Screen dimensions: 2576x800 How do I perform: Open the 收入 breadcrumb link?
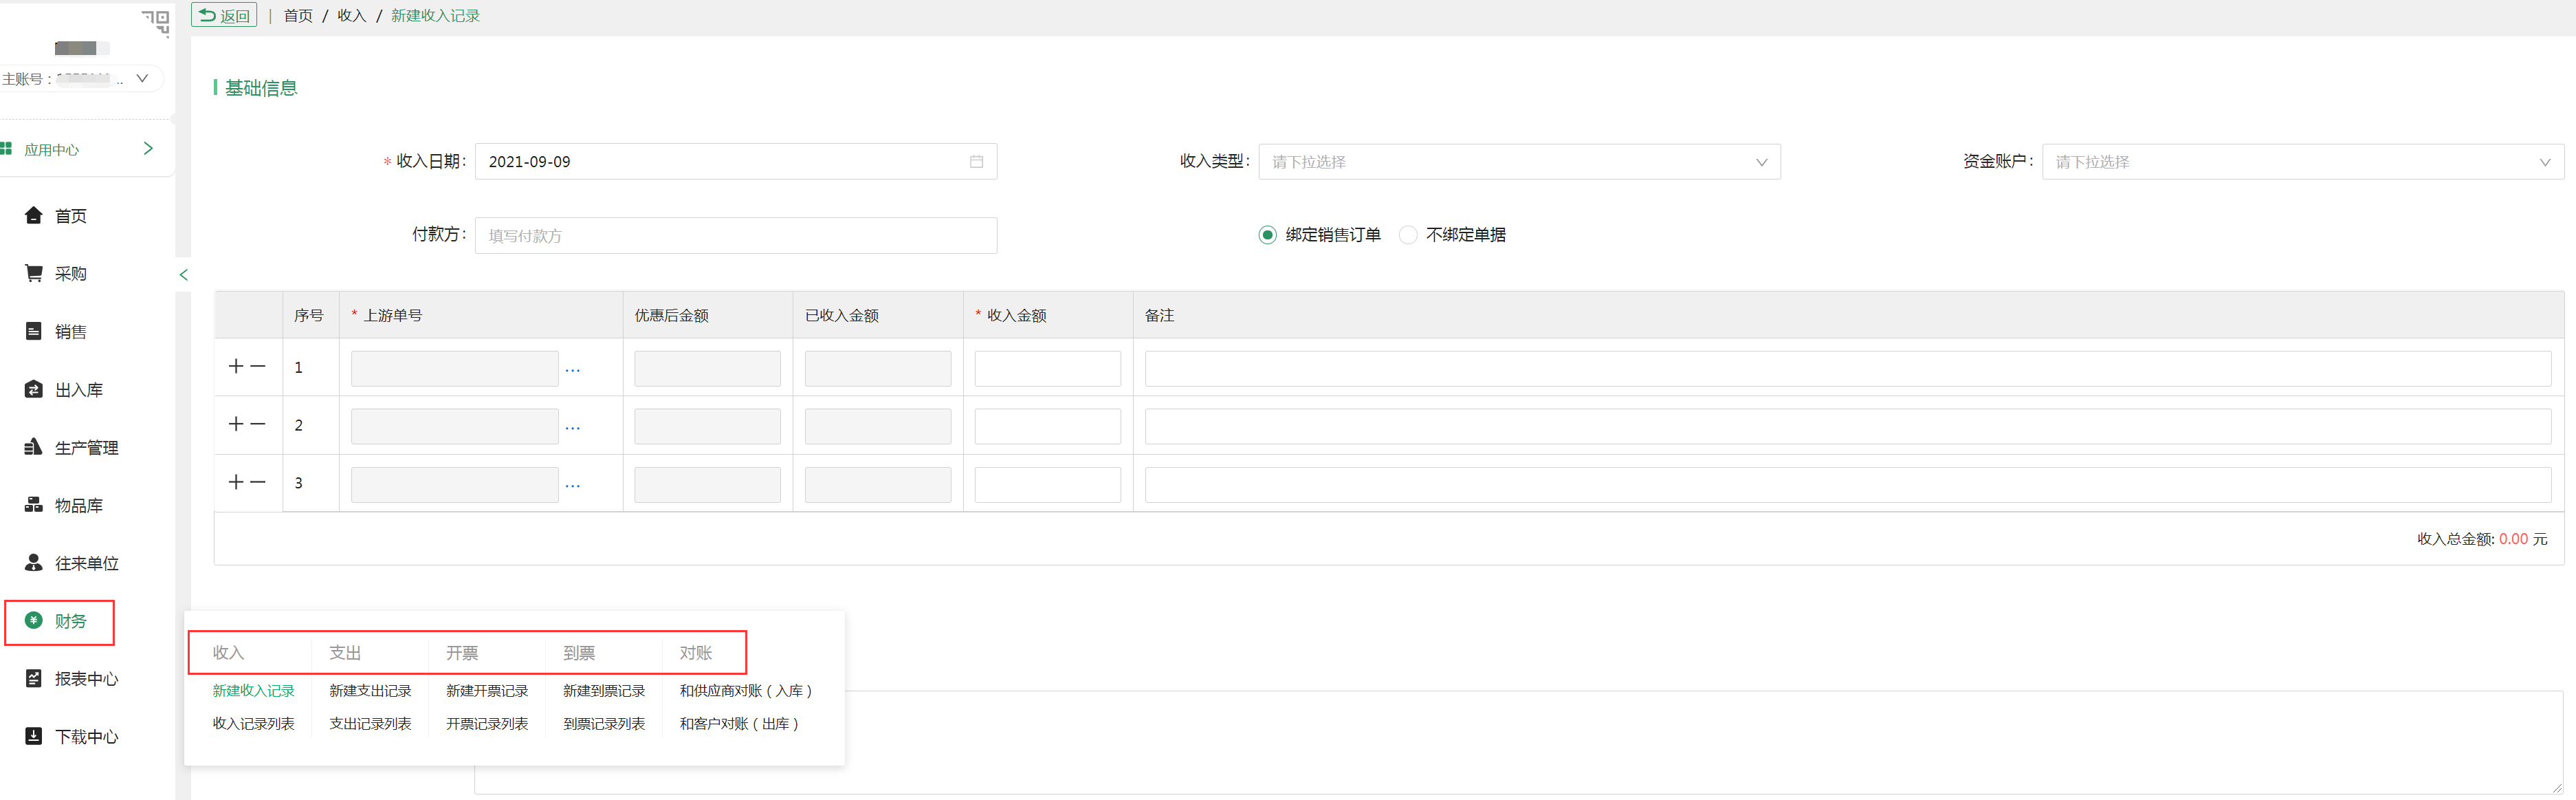point(351,16)
